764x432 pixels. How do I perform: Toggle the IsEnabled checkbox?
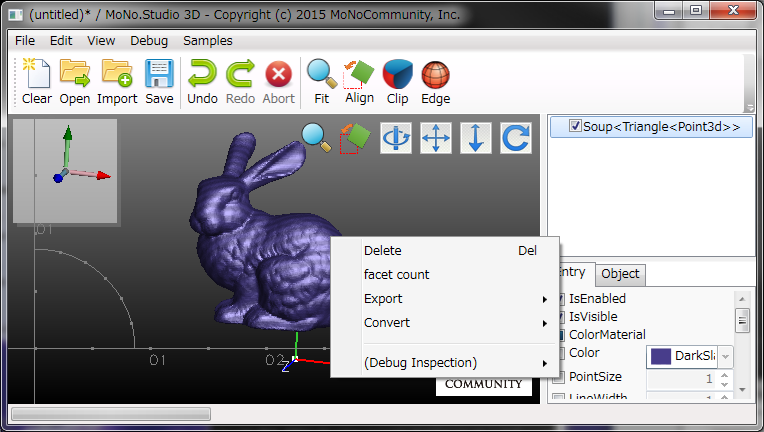click(x=560, y=299)
